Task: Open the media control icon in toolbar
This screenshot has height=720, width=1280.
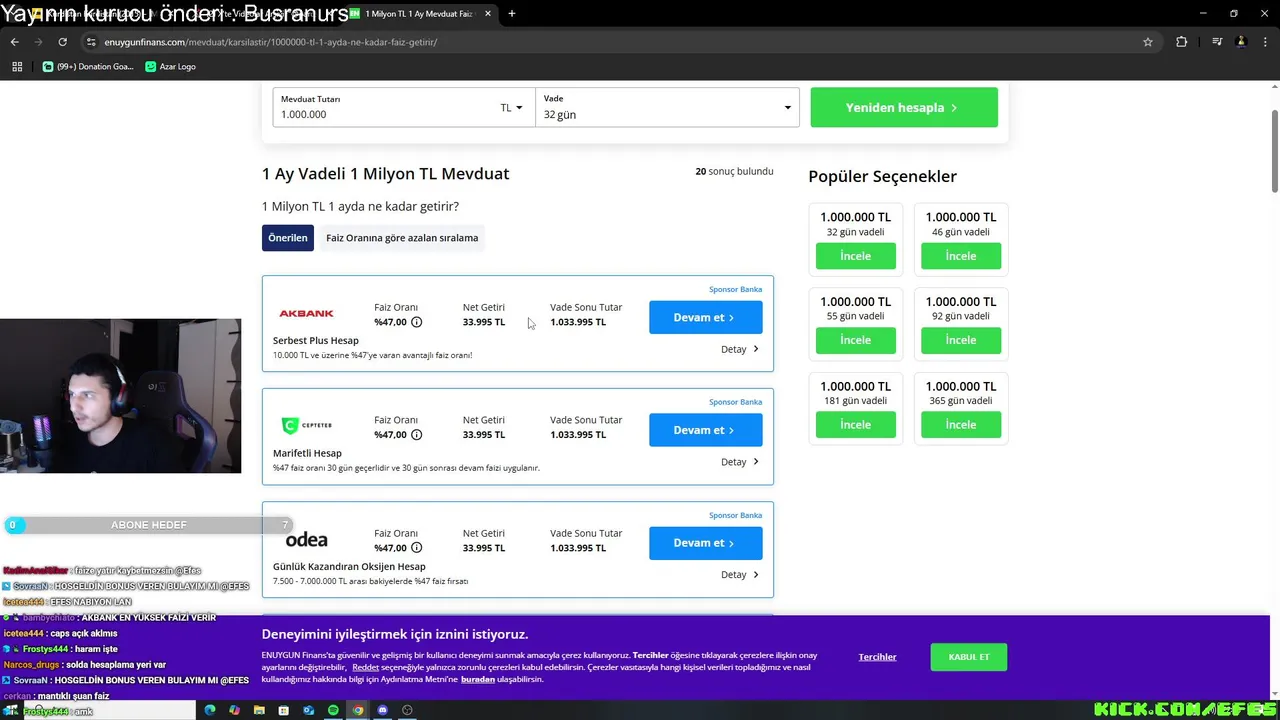Action: 1217,42
